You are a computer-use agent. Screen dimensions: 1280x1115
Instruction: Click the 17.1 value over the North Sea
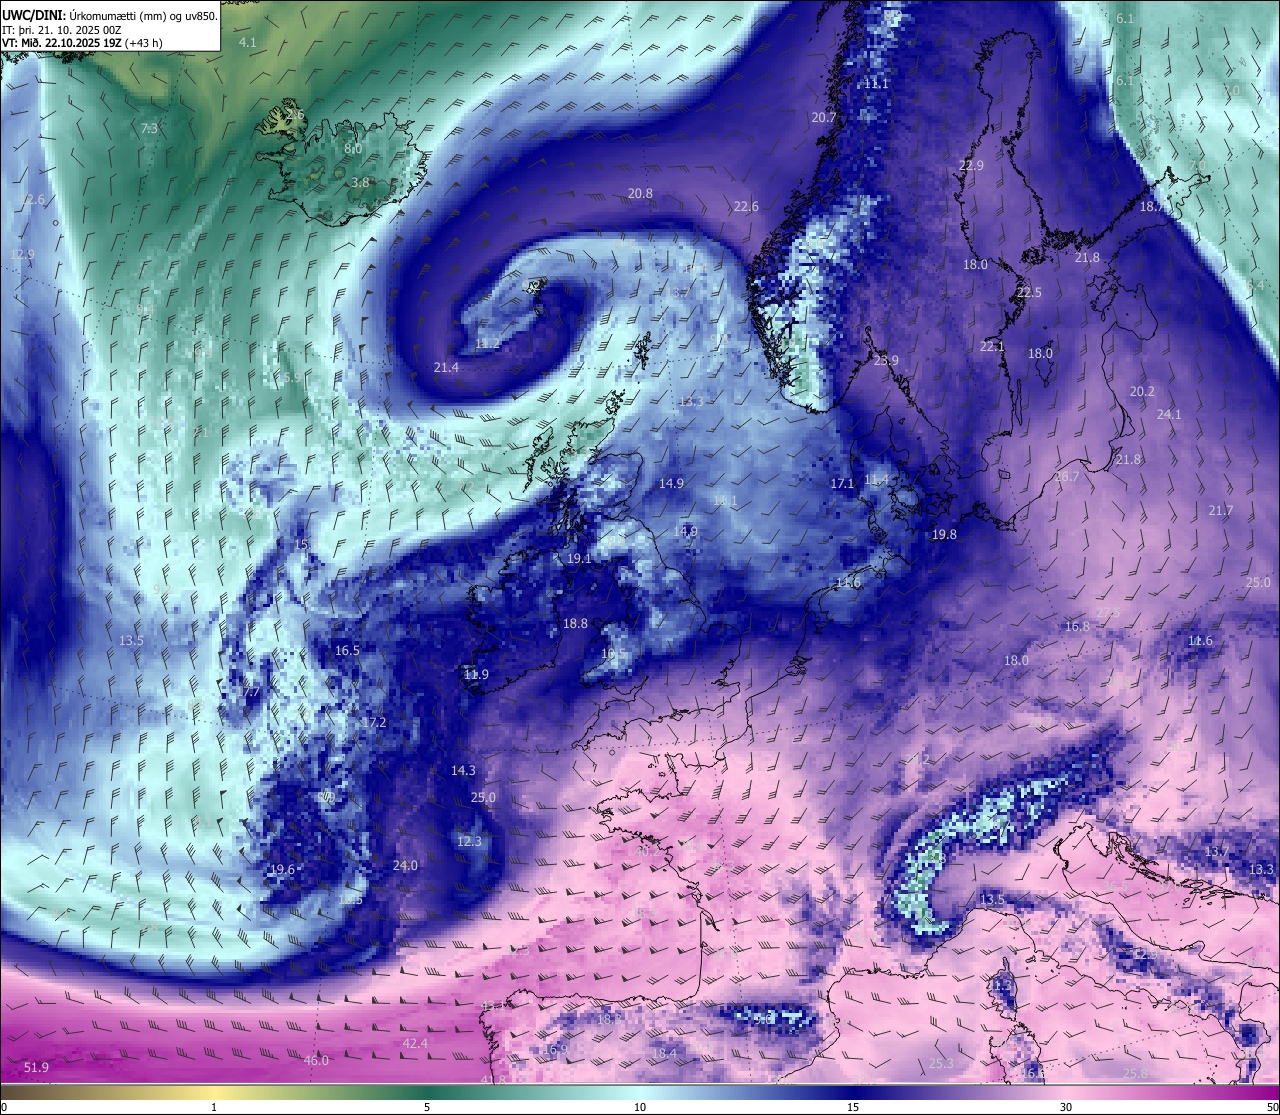point(842,484)
